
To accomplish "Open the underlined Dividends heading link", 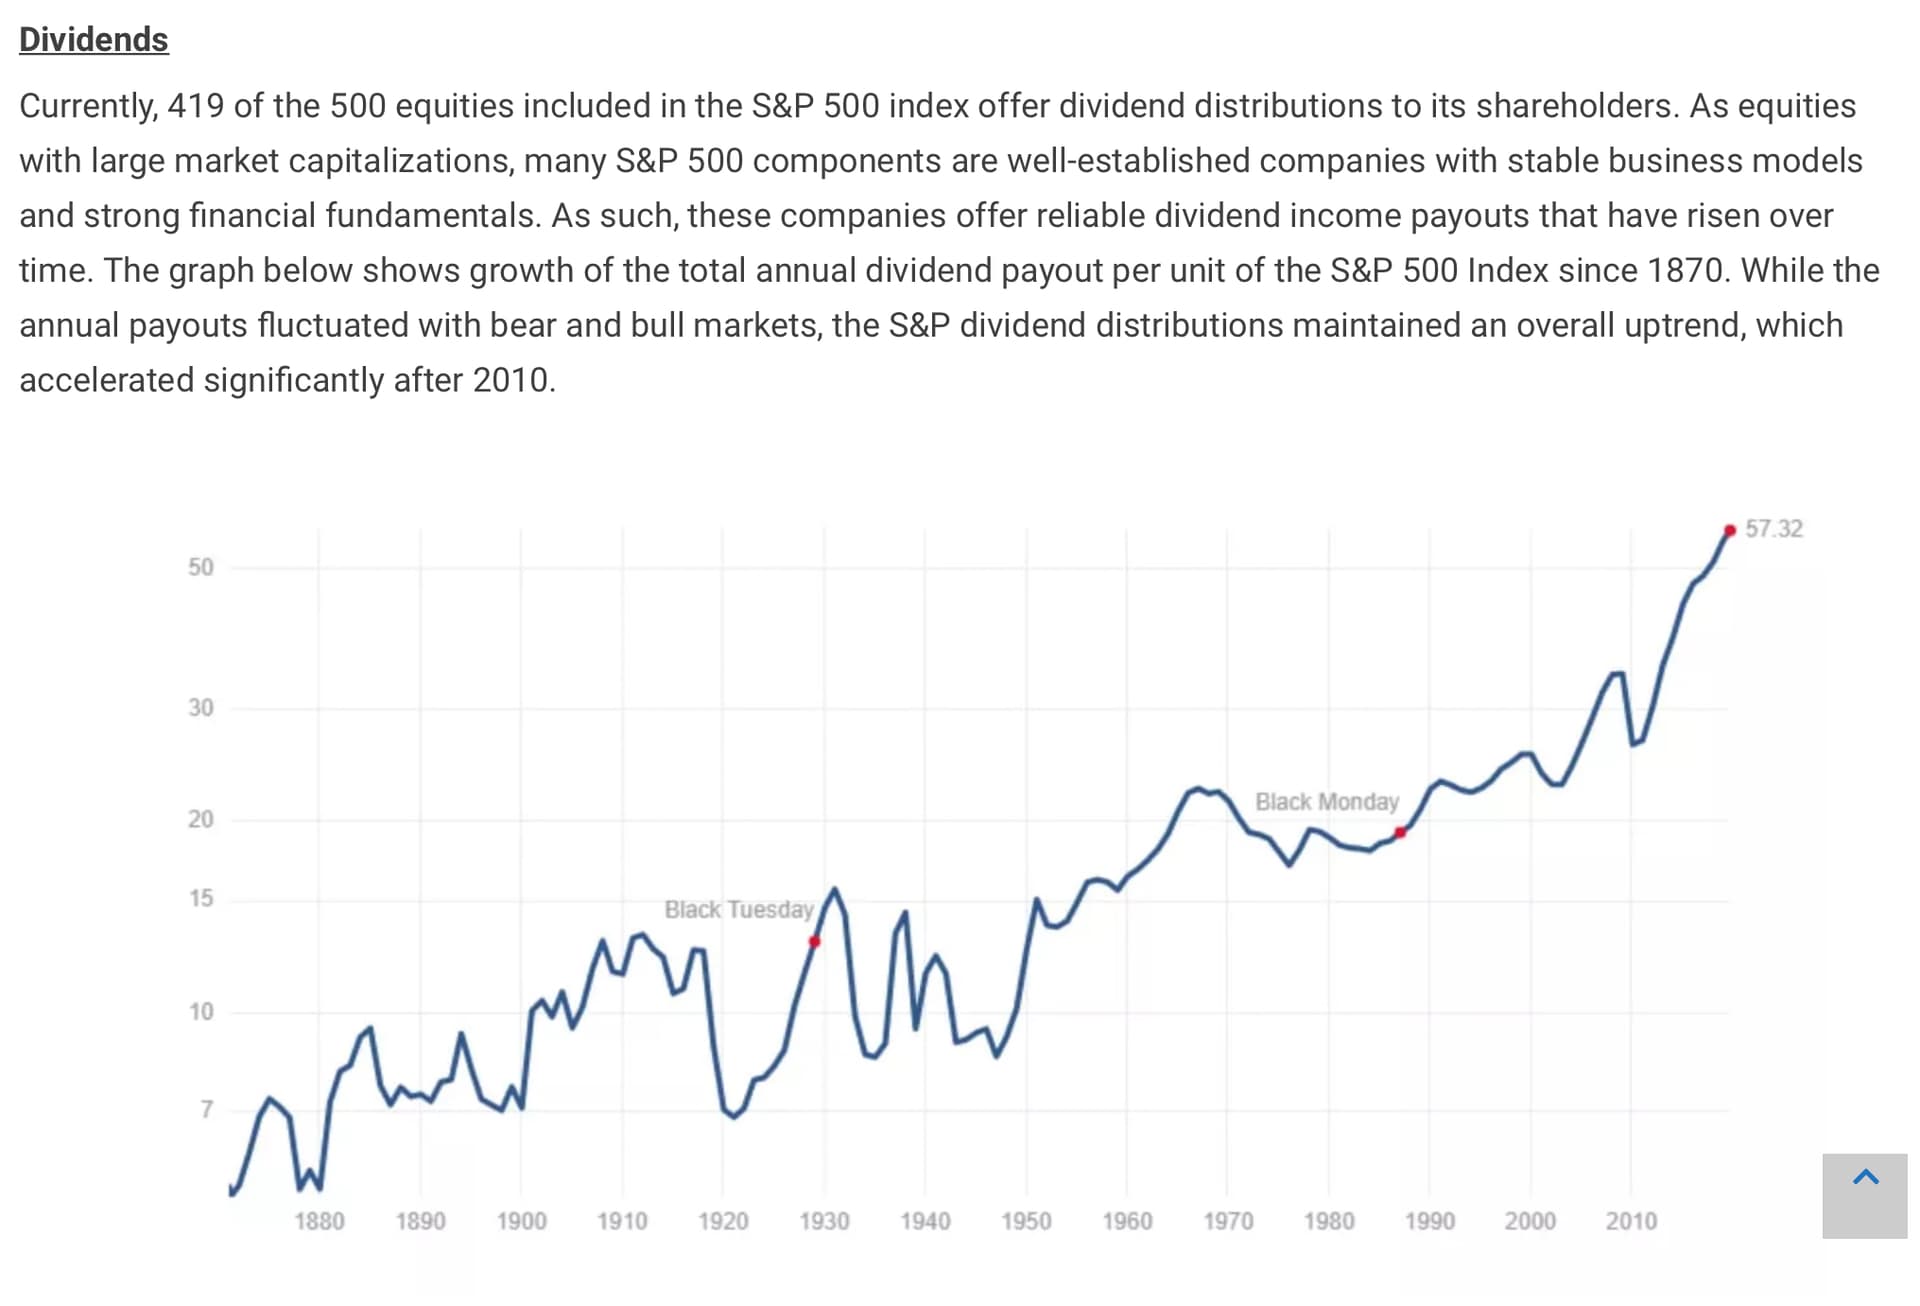I will click(x=94, y=40).
